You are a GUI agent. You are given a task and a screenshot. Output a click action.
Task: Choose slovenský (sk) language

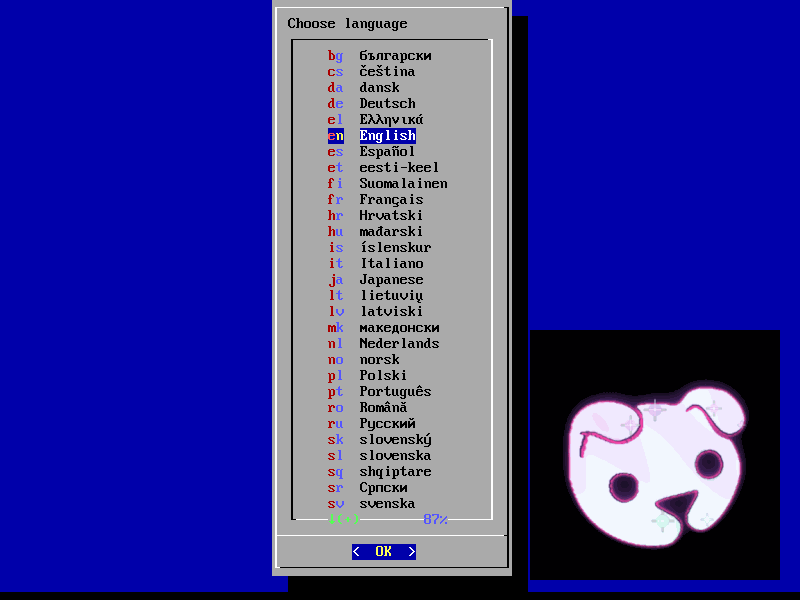click(x=380, y=439)
